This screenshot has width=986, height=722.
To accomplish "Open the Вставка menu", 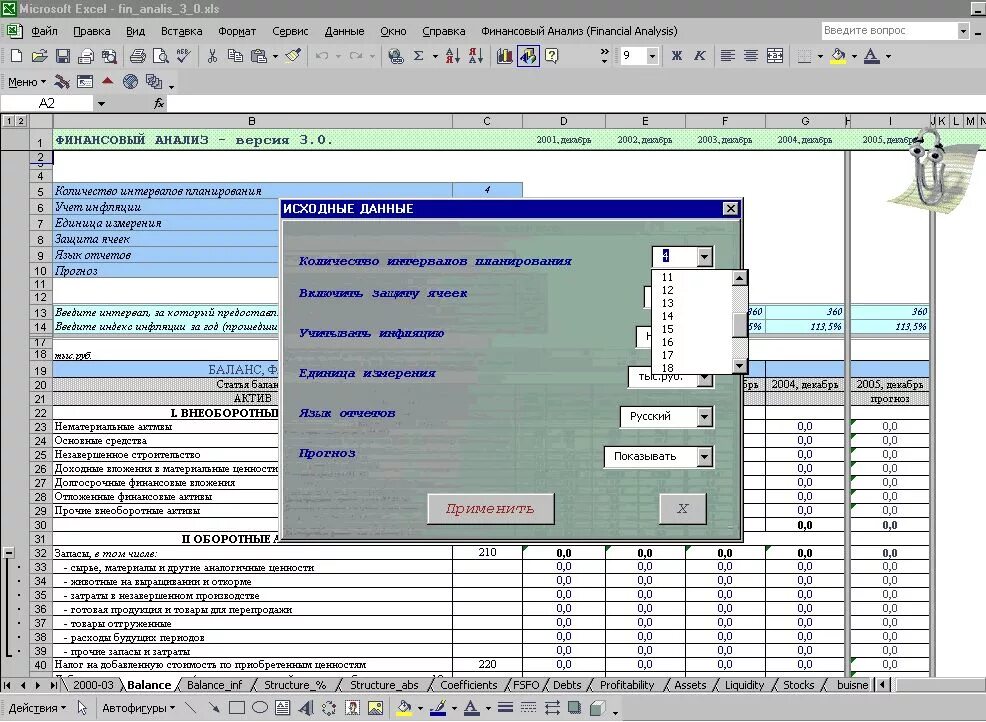I will (x=181, y=31).
